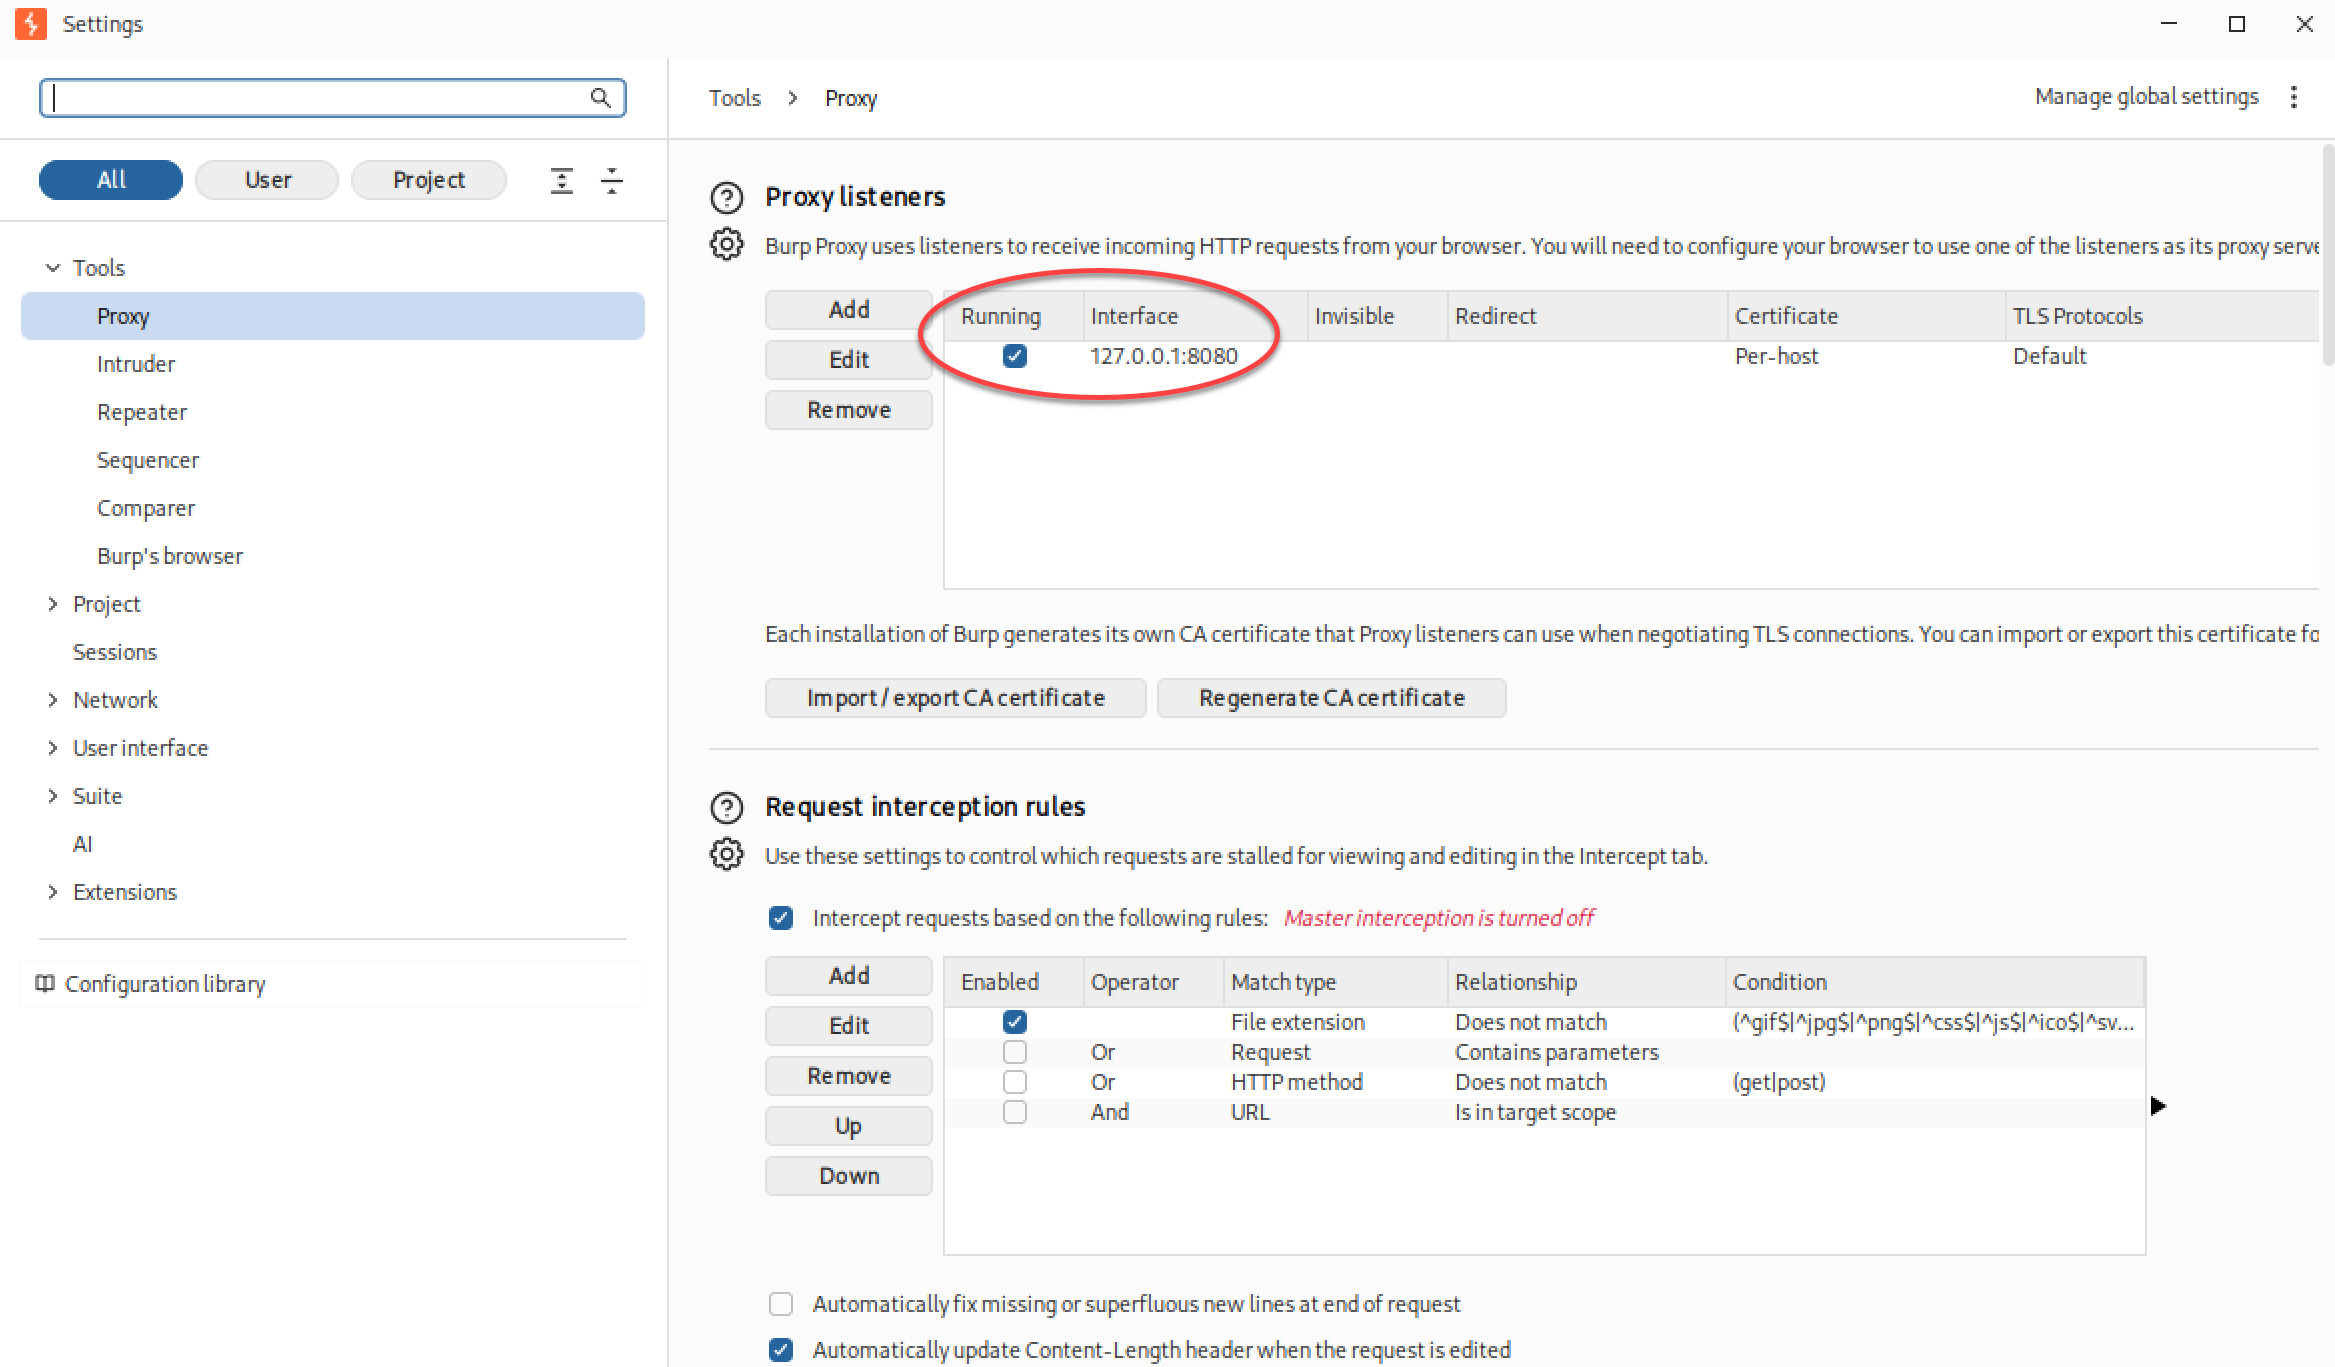The image size is (2335, 1367).
Task: Open Proxy listeners gear options
Action: pyautogui.click(x=727, y=244)
